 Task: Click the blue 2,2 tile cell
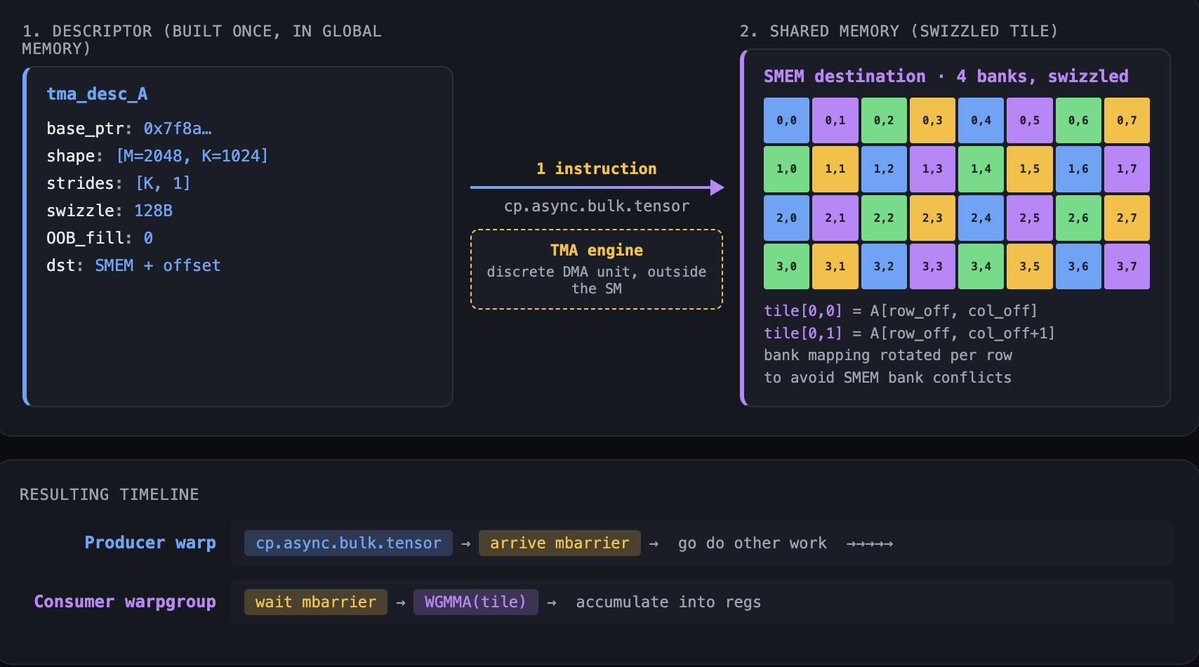882,217
